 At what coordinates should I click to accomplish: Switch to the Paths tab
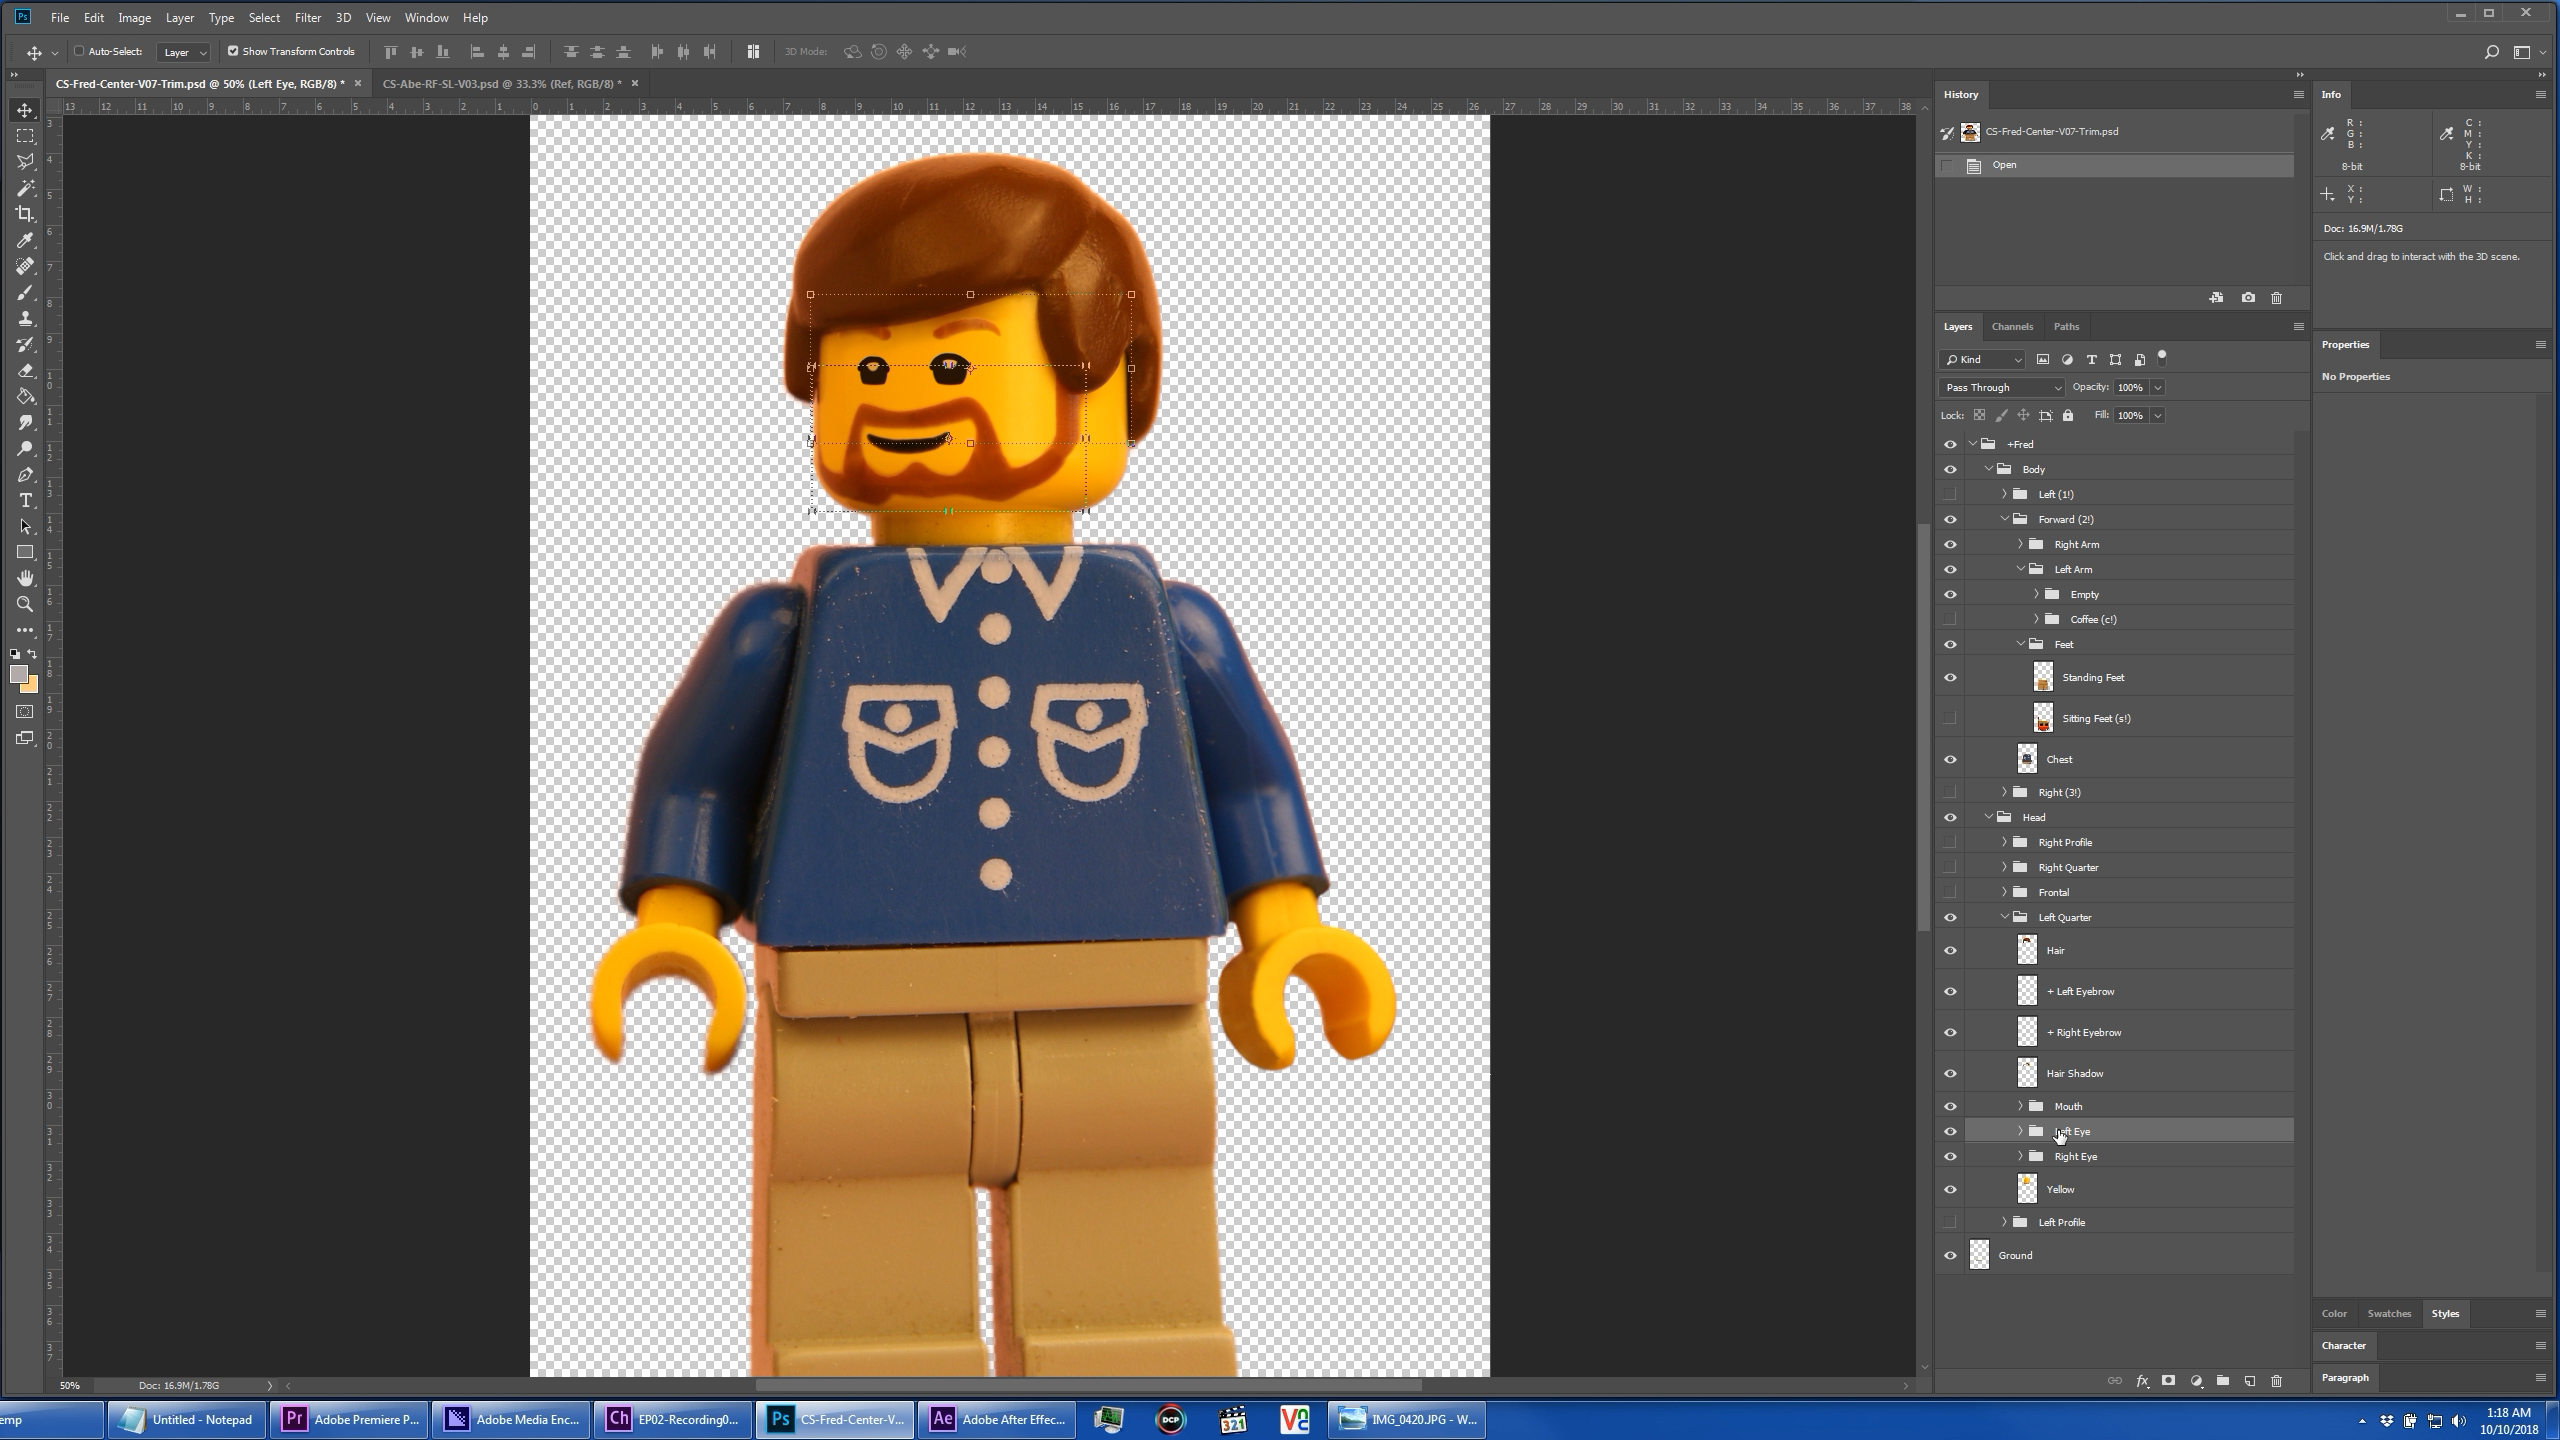(x=2066, y=327)
